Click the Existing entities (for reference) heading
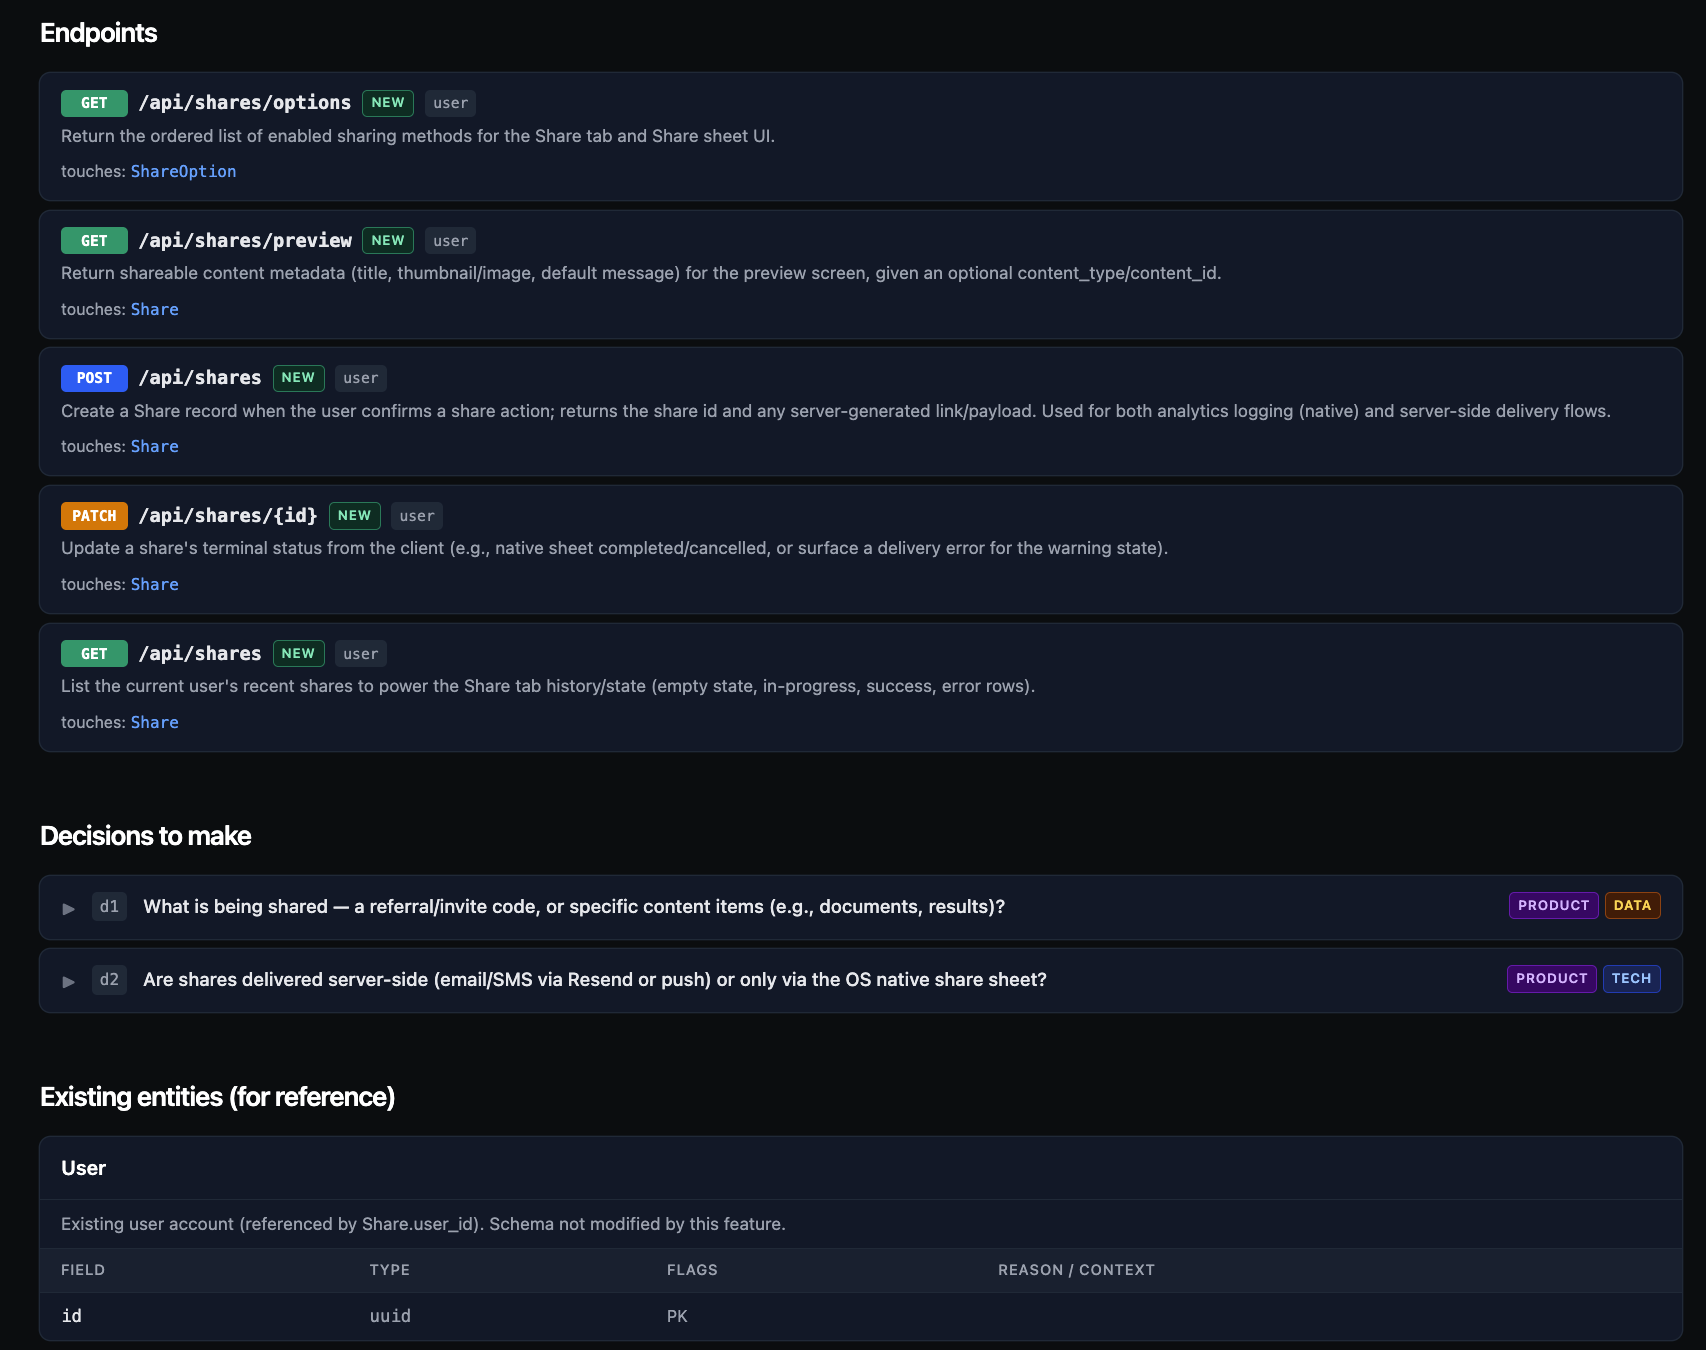 pyautogui.click(x=217, y=1097)
